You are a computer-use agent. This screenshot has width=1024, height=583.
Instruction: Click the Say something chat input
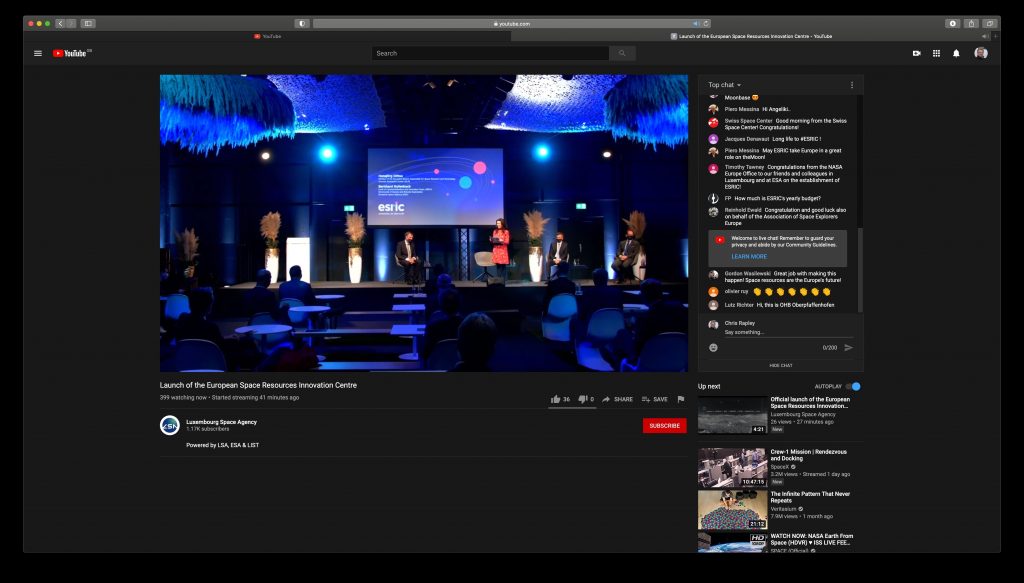(788, 332)
